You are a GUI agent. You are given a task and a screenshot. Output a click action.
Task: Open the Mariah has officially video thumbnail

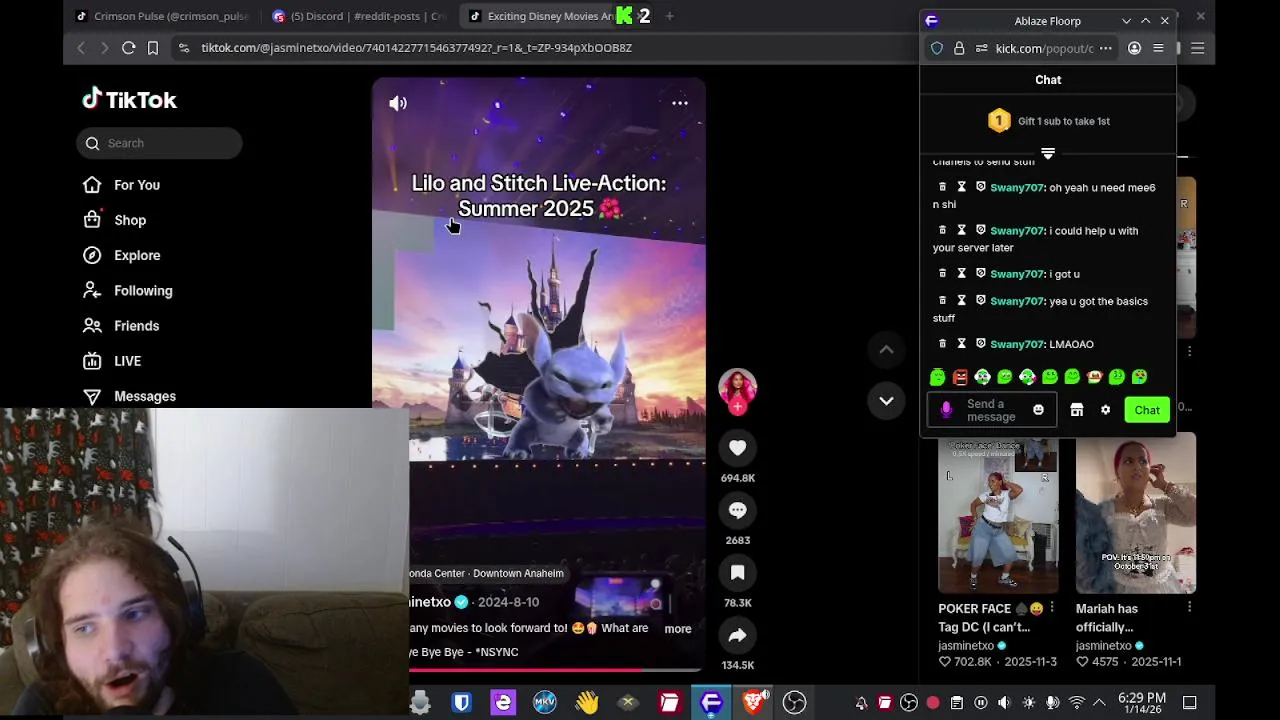(1135, 515)
